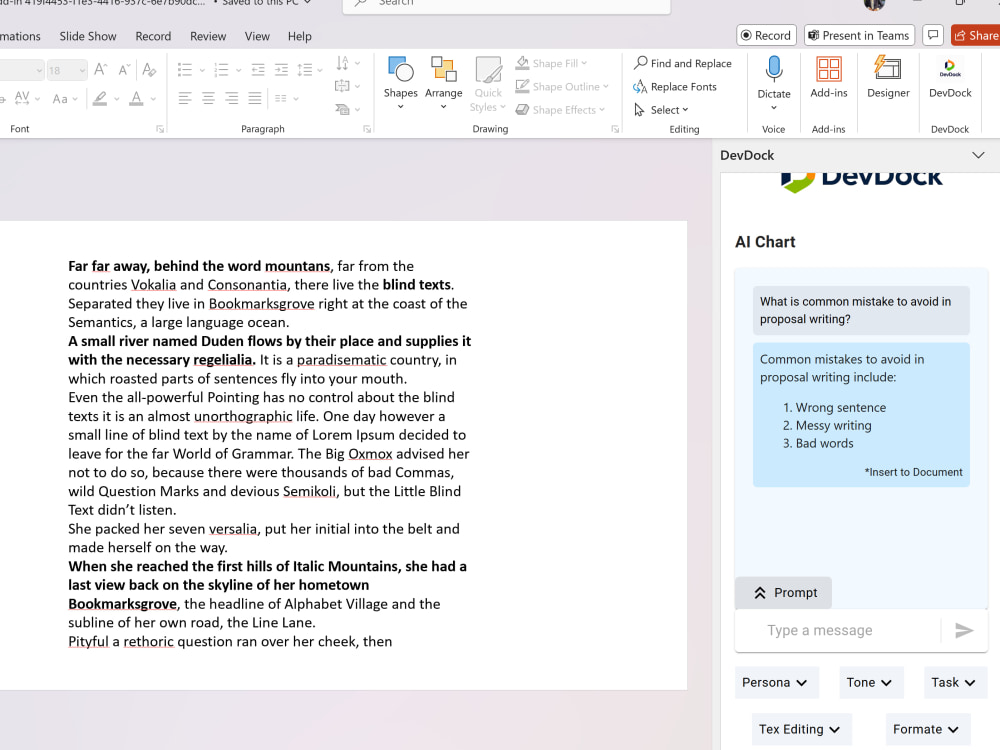
Task: Convert text to SmartArt icon
Action: coord(347,110)
